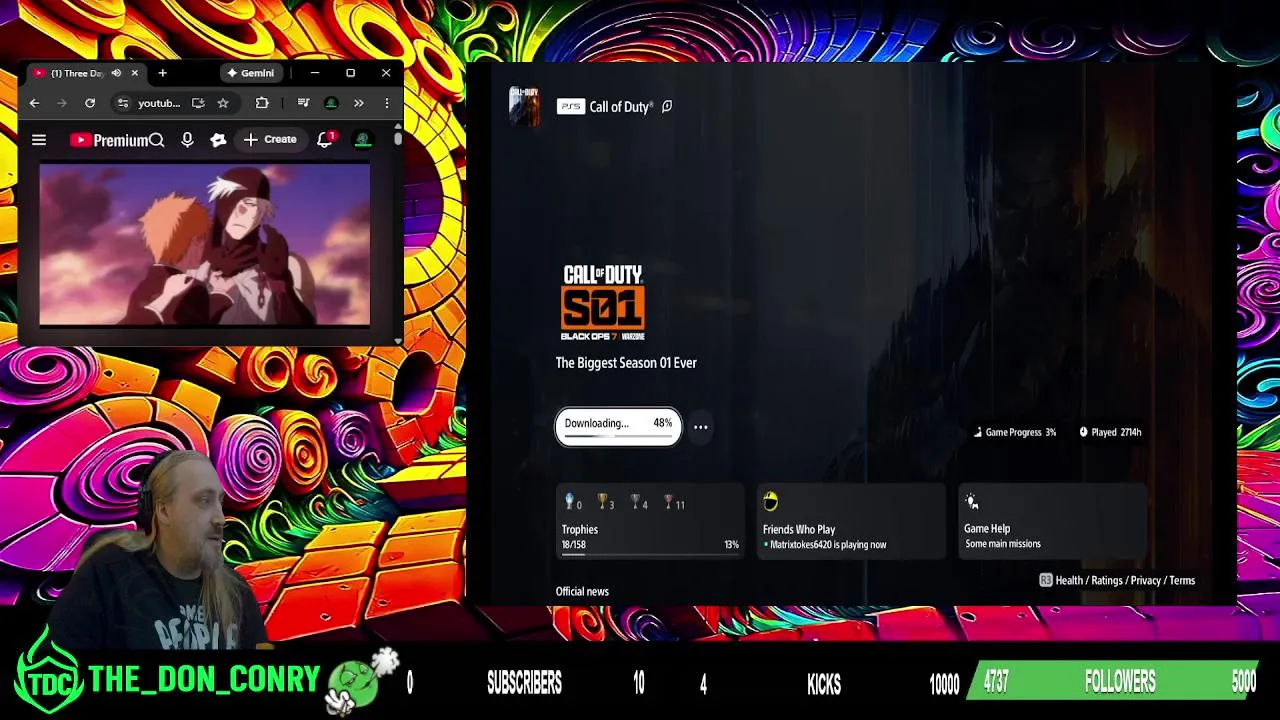Viewport: 1280px width, 720px height.
Task: Reload the YouTube page
Action: click(90, 103)
